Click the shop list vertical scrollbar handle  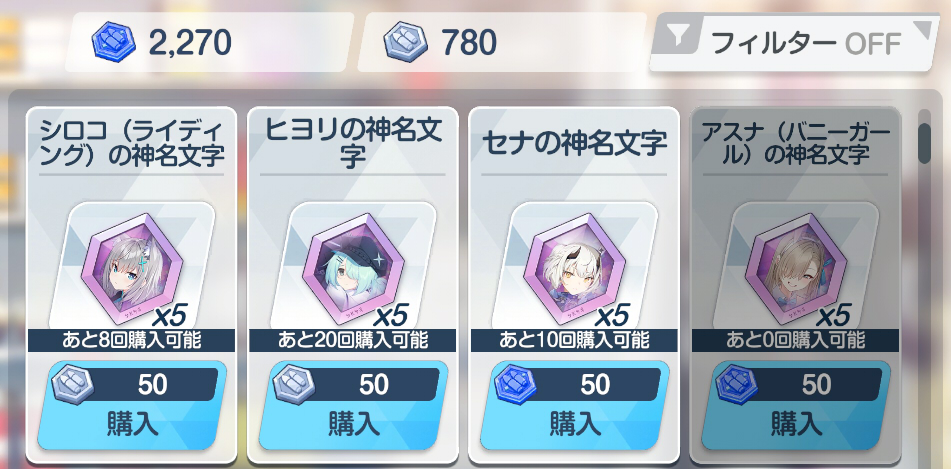[x=924, y=143]
